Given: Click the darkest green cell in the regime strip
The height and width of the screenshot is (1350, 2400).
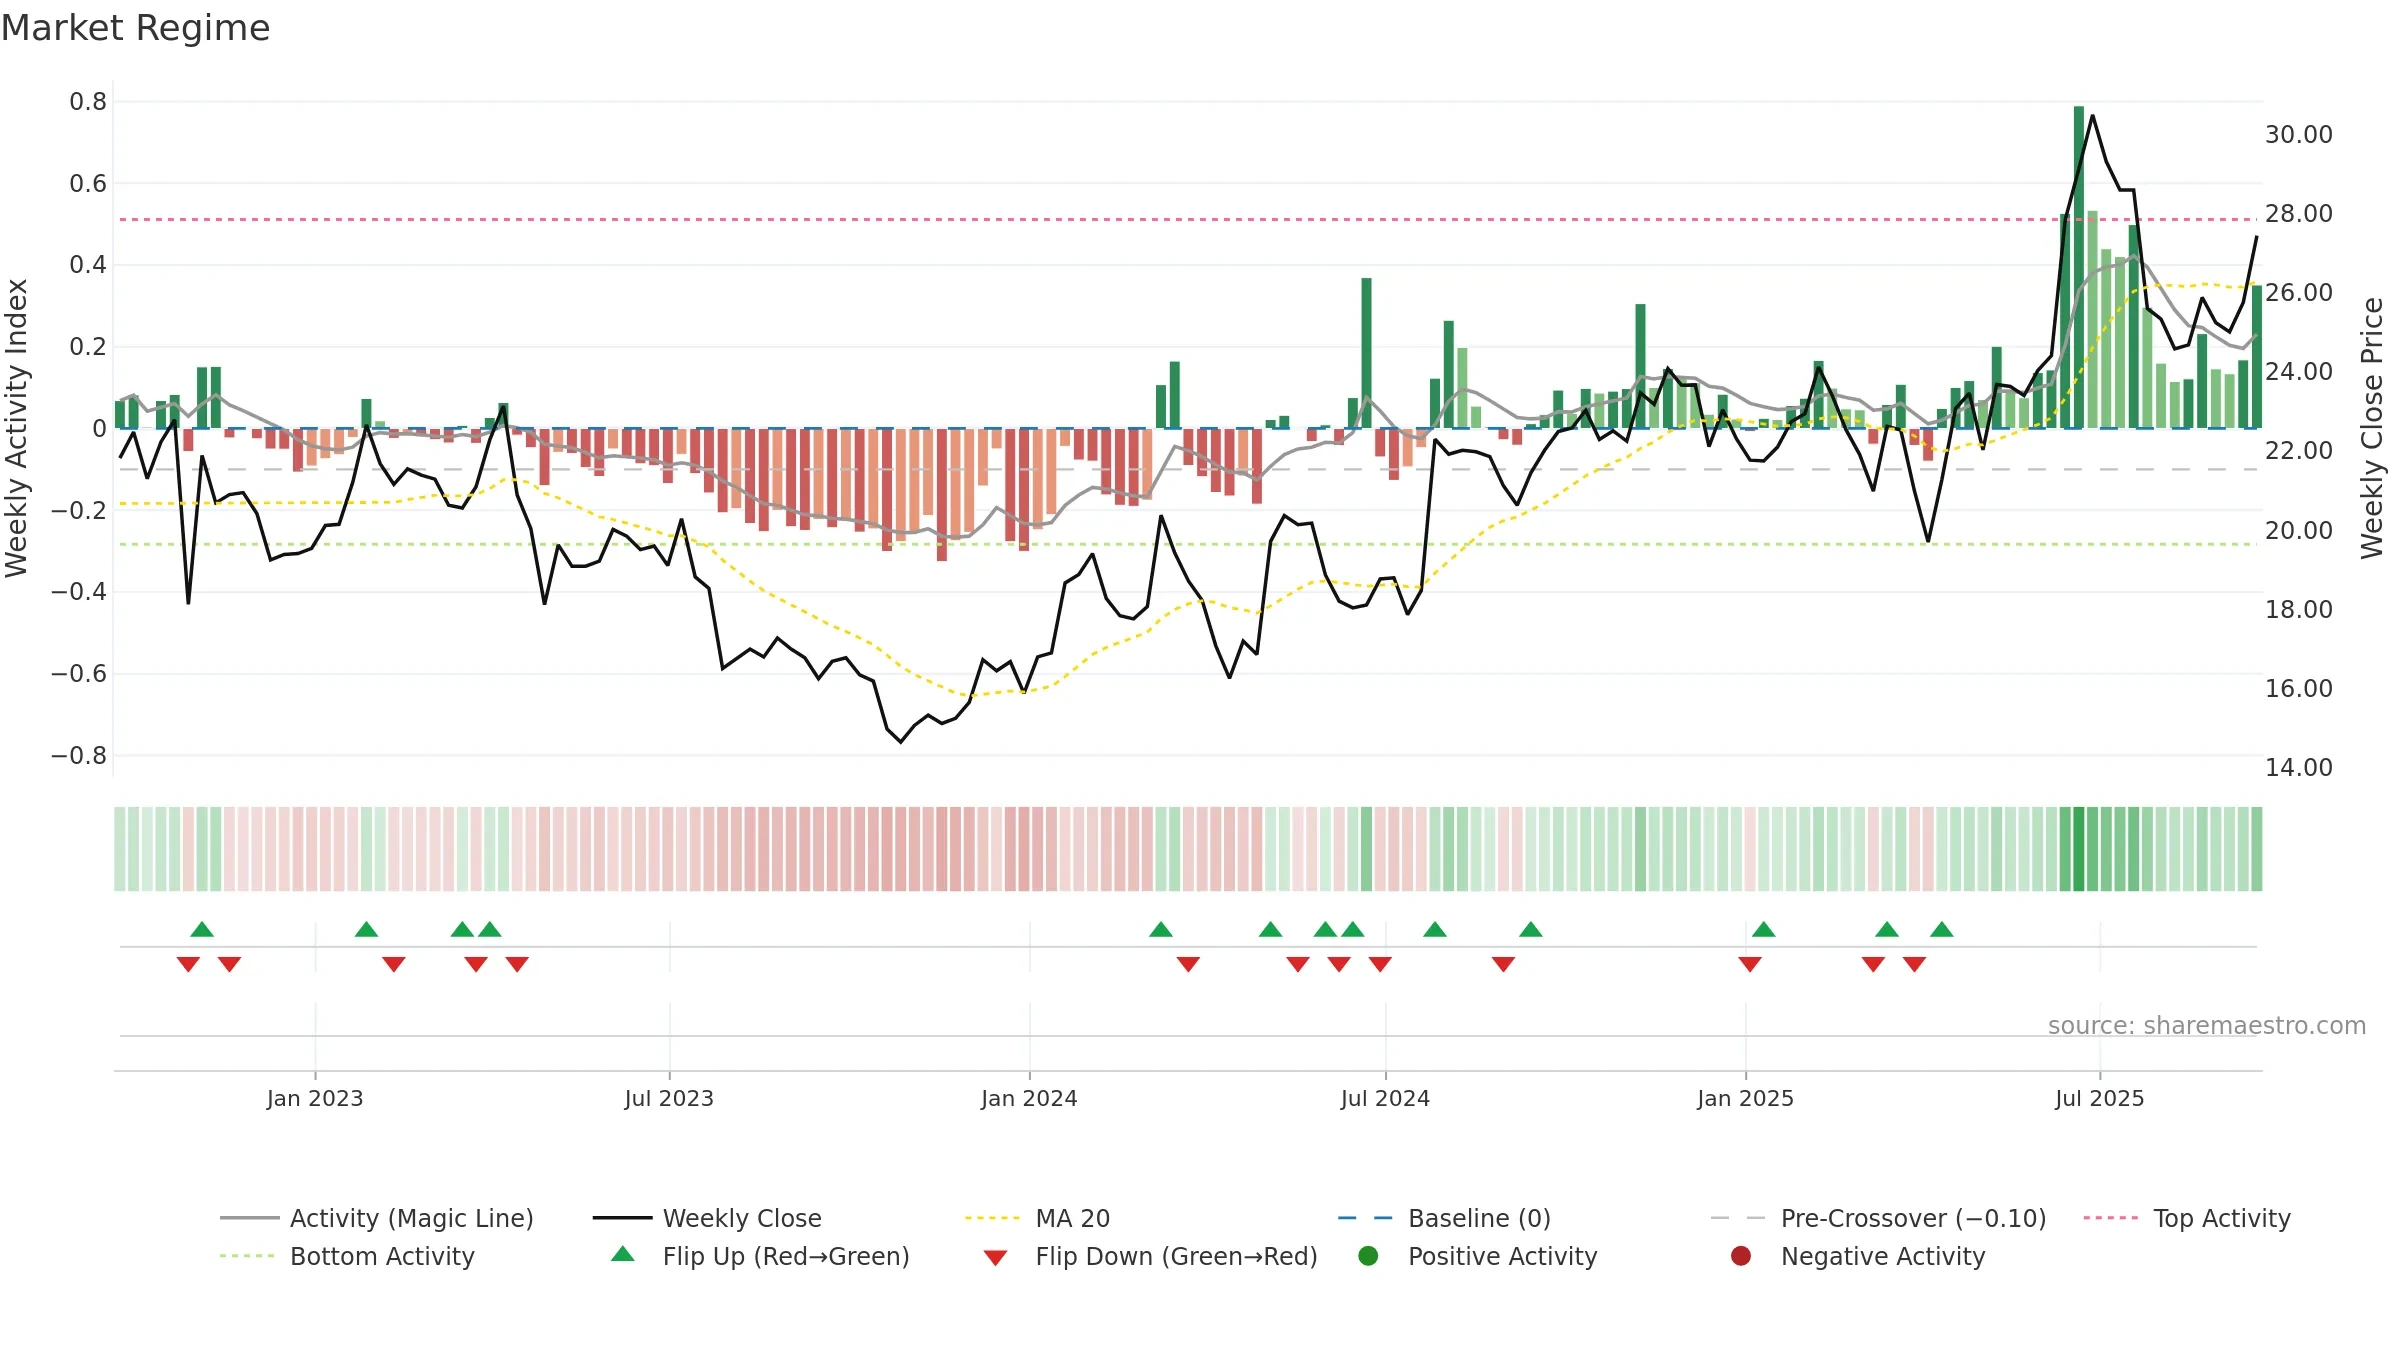Looking at the screenshot, I should (x=2079, y=849).
